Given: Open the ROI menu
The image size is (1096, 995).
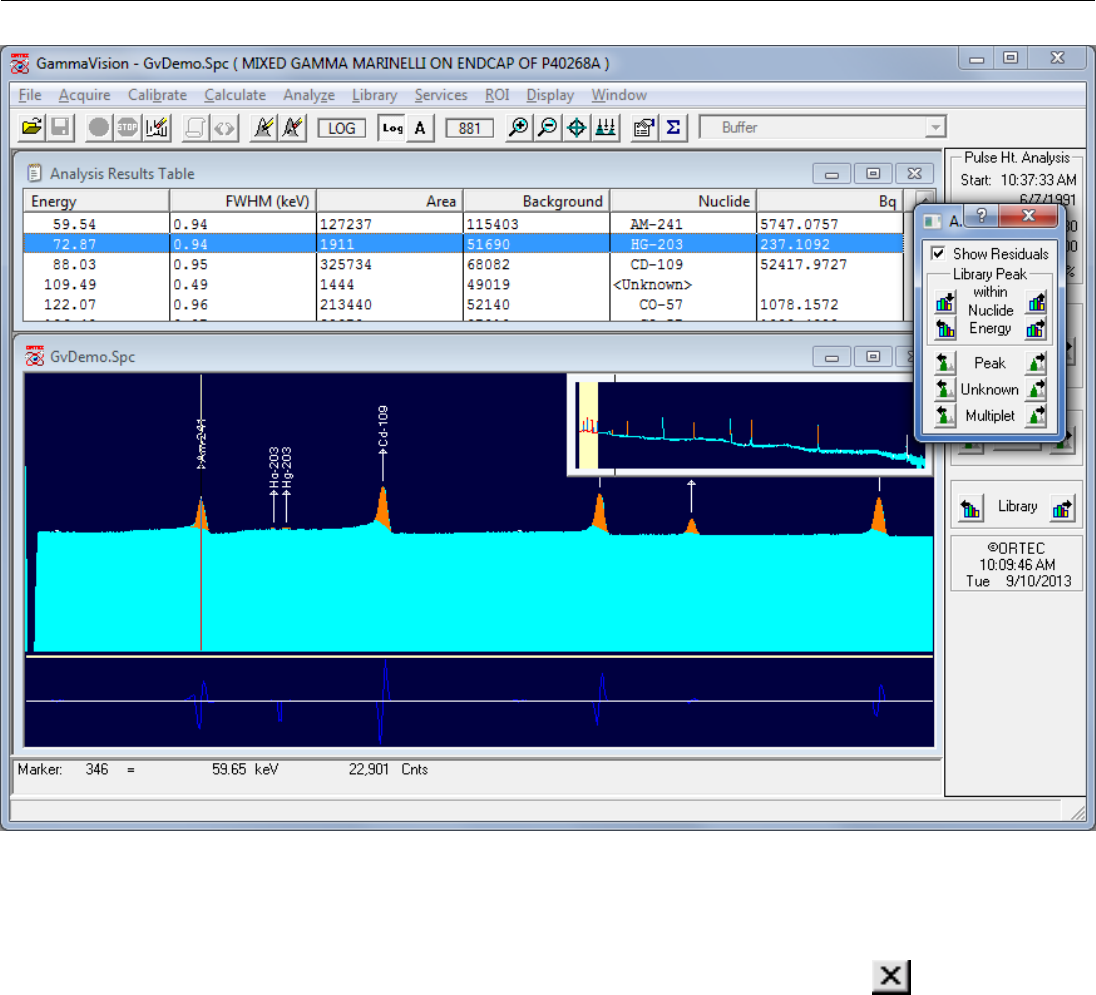Looking at the screenshot, I should click(x=497, y=95).
